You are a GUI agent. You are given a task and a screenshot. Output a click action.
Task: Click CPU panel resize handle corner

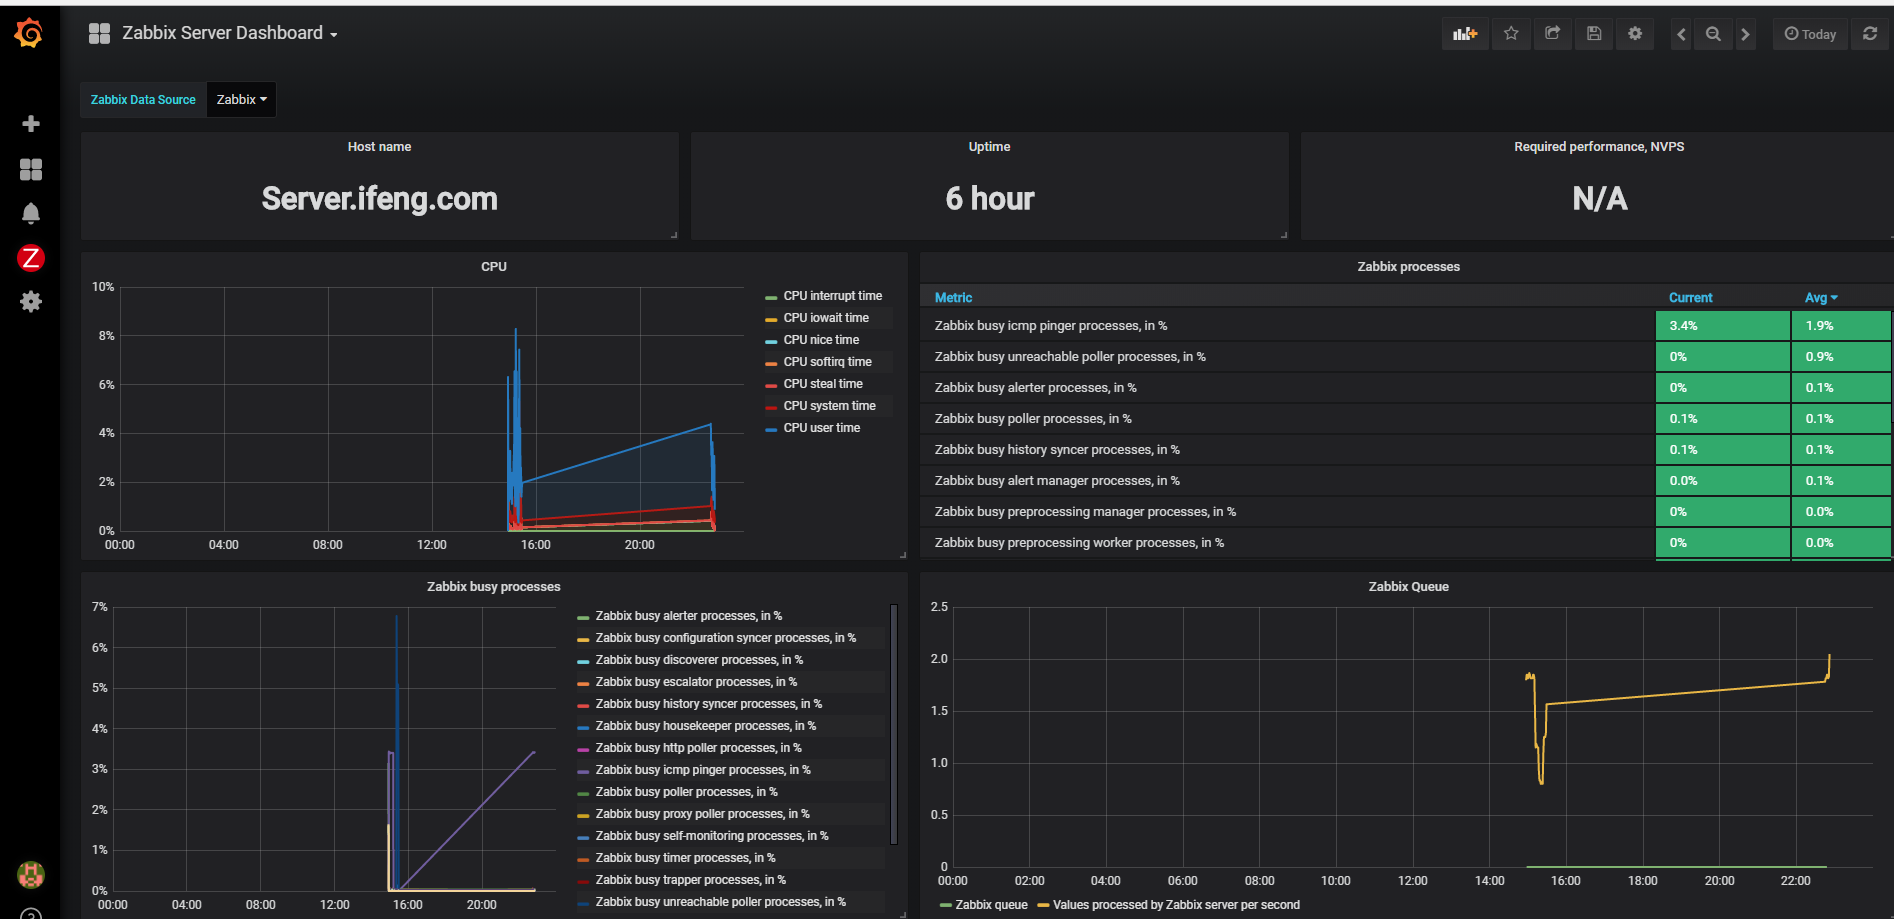(x=903, y=554)
